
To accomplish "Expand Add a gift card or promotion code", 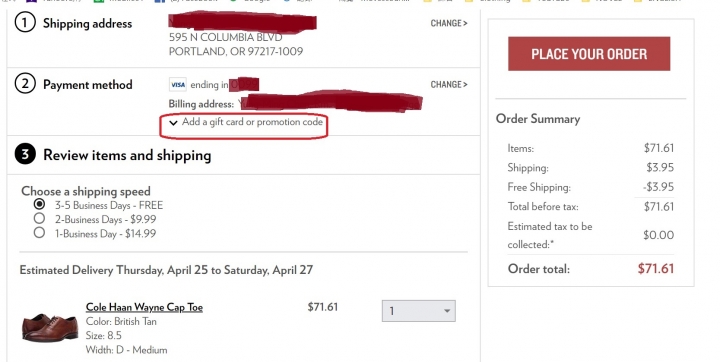I will point(246,122).
